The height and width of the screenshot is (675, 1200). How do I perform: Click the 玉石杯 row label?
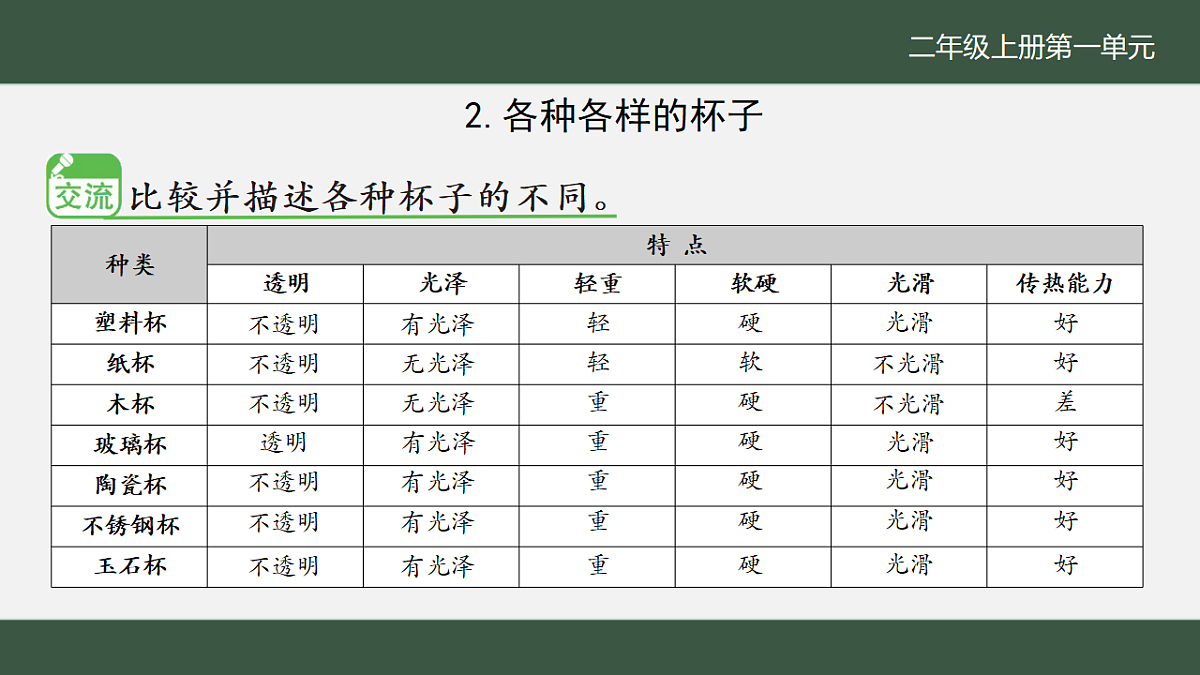pyautogui.click(x=126, y=564)
